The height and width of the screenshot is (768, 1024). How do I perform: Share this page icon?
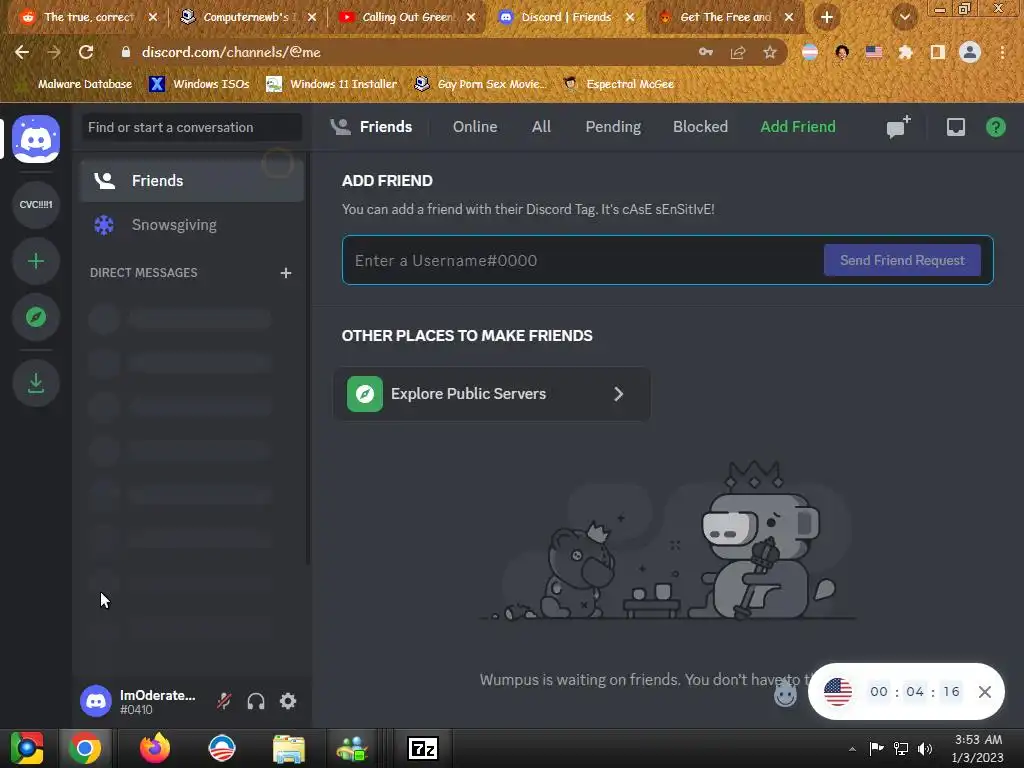click(738, 52)
